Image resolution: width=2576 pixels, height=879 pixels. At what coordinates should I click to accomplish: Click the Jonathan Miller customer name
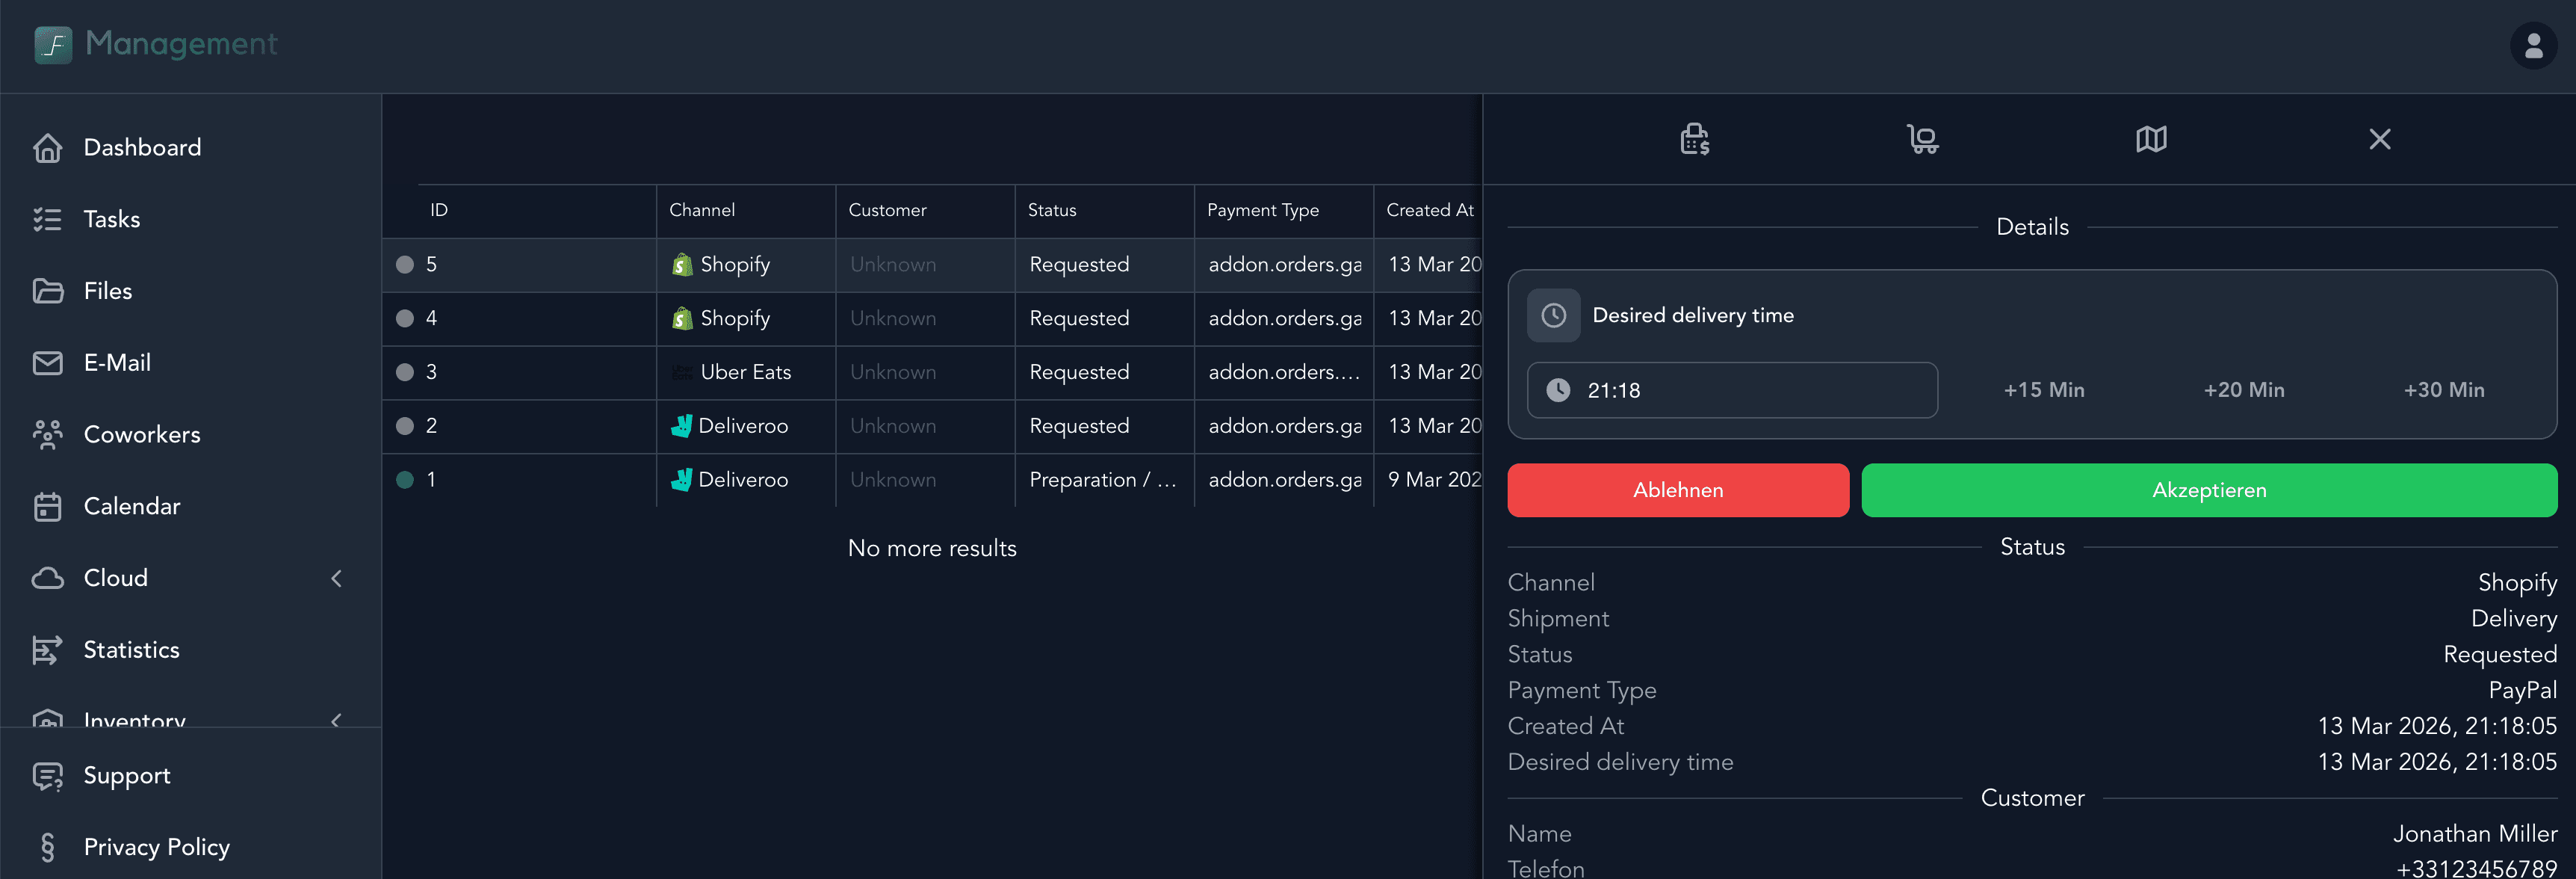click(2475, 834)
